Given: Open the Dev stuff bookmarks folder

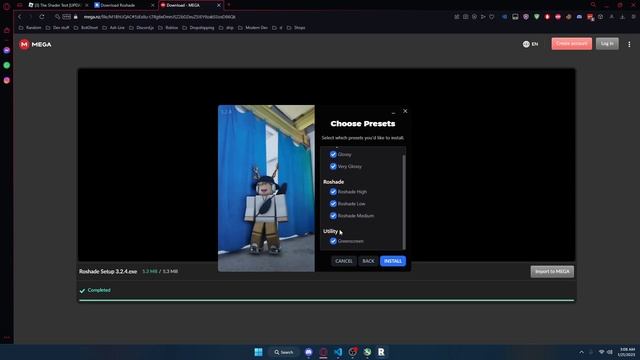Looking at the screenshot, I should coord(58,28).
